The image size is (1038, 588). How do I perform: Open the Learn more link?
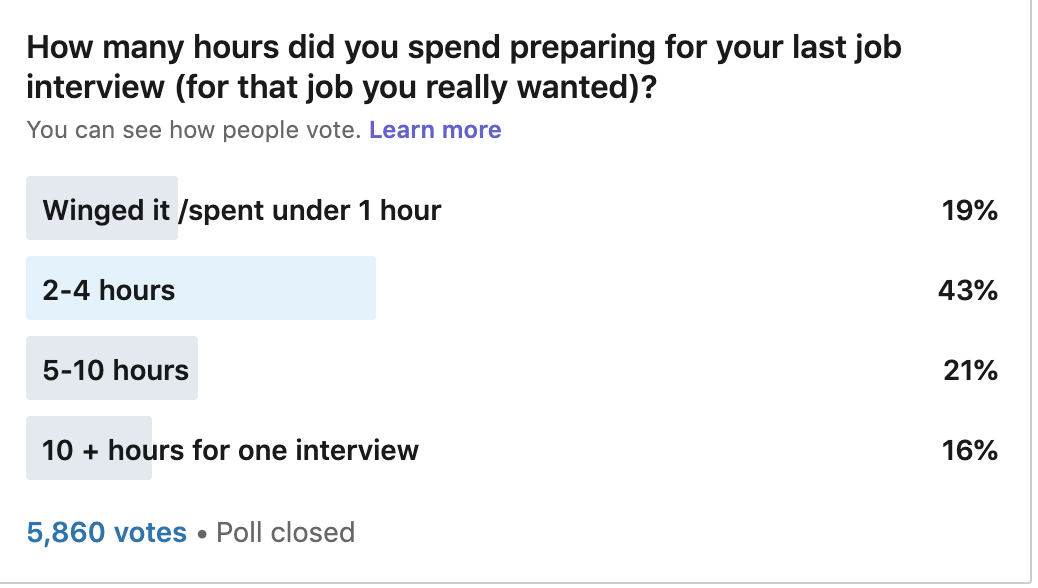click(x=435, y=130)
